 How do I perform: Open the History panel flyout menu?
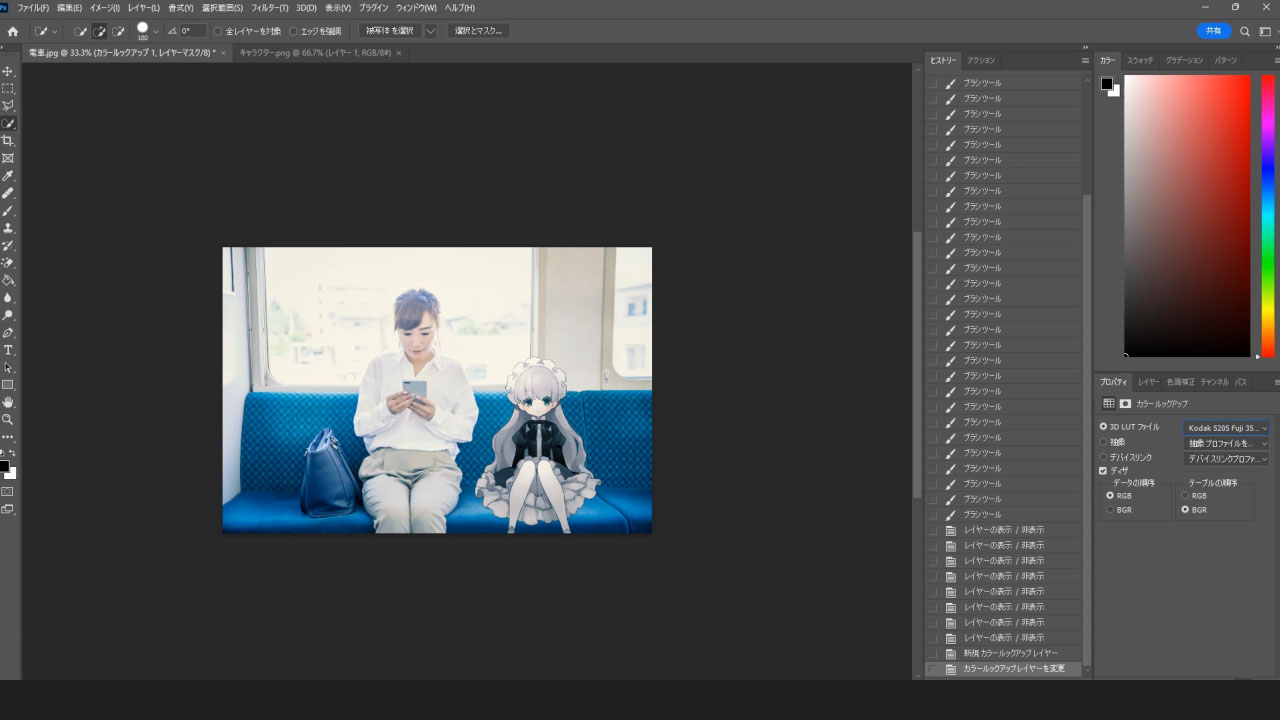click(1085, 61)
